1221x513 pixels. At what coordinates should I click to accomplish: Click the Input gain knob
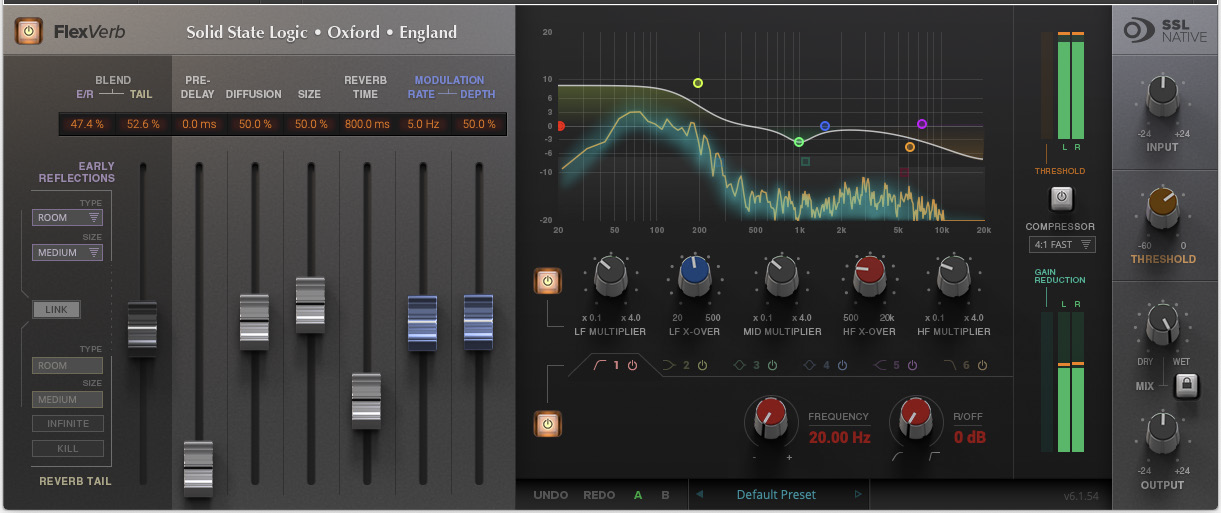click(x=1162, y=96)
